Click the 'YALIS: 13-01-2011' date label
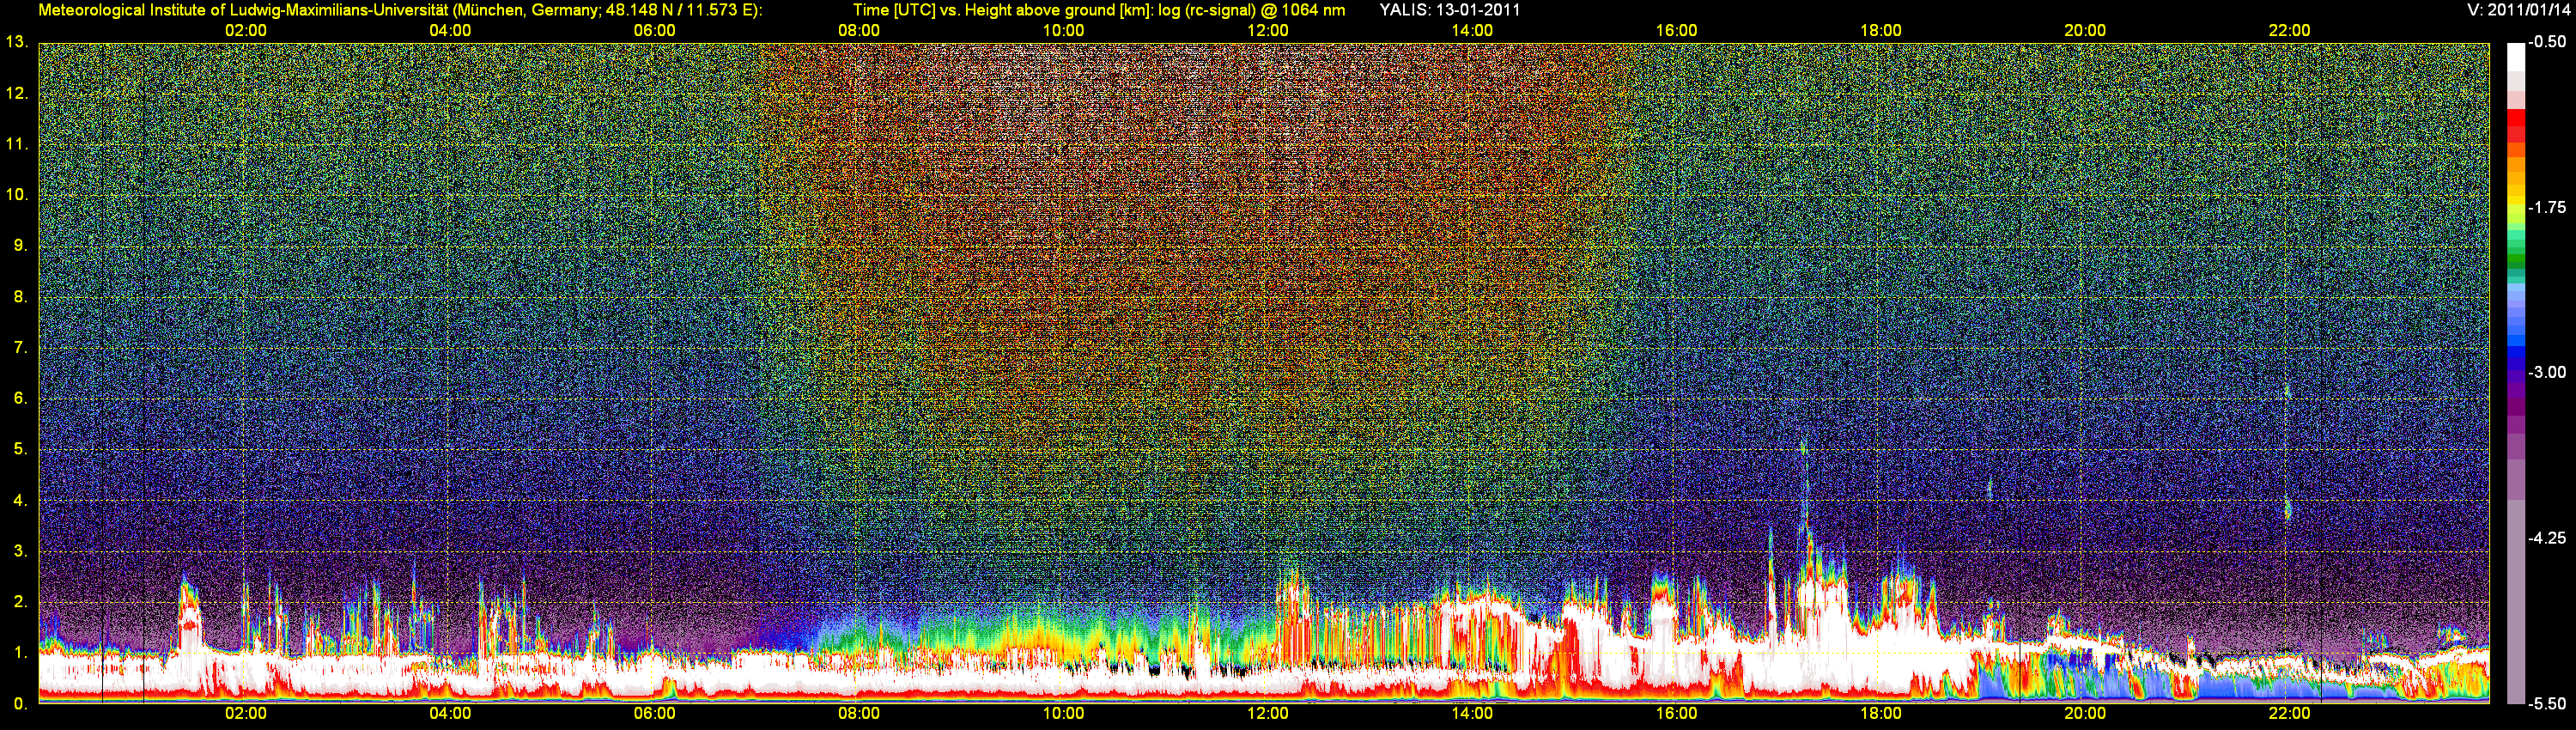2576x730 pixels. click(x=1450, y=10)
